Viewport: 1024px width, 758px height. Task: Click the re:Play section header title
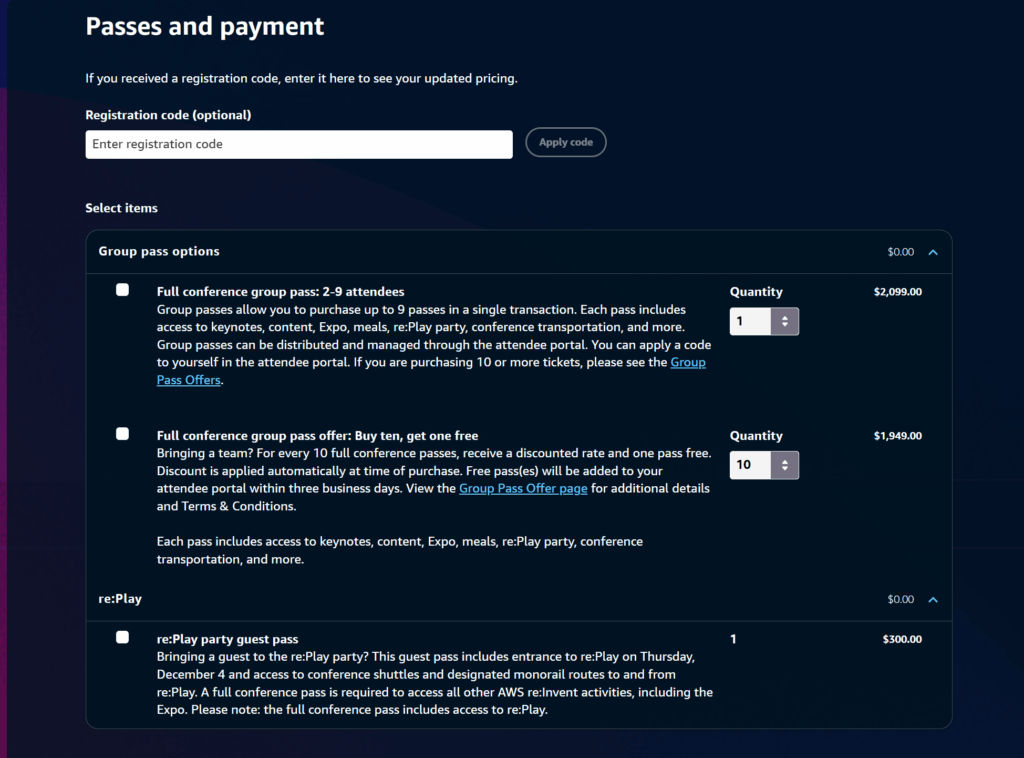pos(120,599)
